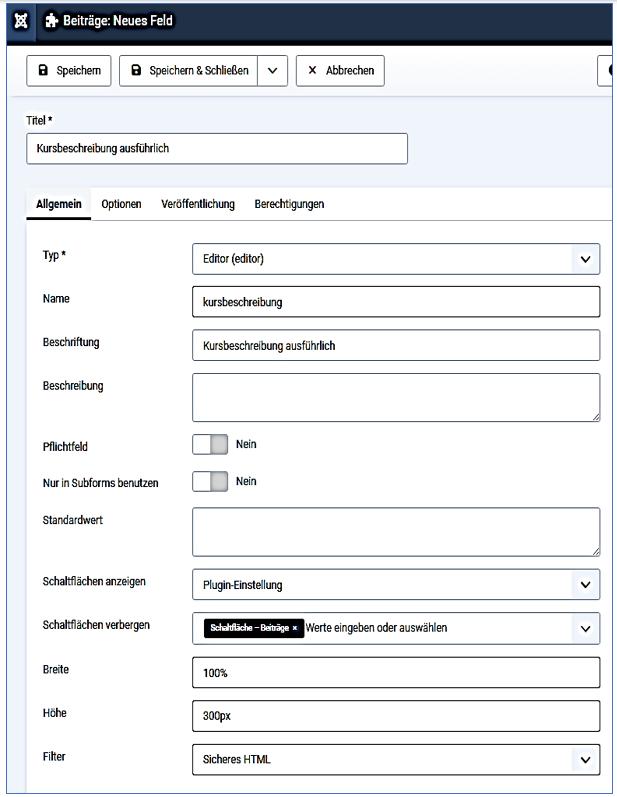Click the Höhe input field
617x797 pixels.
point(395,716)
